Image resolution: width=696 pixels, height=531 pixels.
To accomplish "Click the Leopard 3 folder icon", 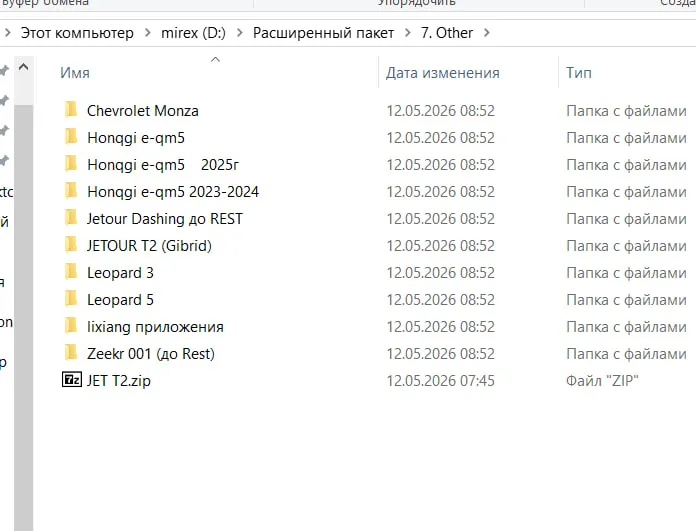I will 71,272.
